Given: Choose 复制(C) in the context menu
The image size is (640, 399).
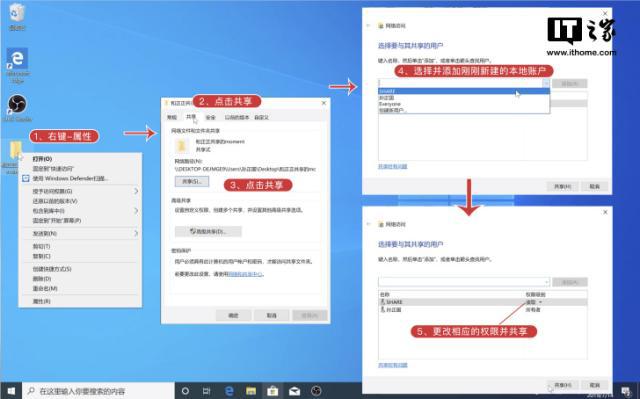Looking at the screenshot, I should [80, 256].
